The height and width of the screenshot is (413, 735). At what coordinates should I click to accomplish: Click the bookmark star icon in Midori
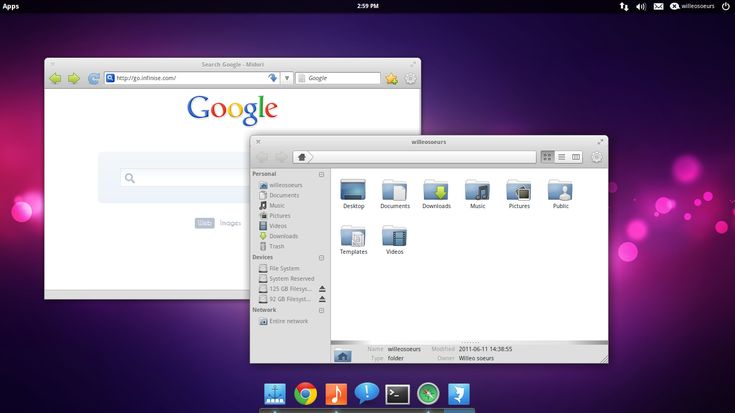pyautogui.click(x=391, y=78)
